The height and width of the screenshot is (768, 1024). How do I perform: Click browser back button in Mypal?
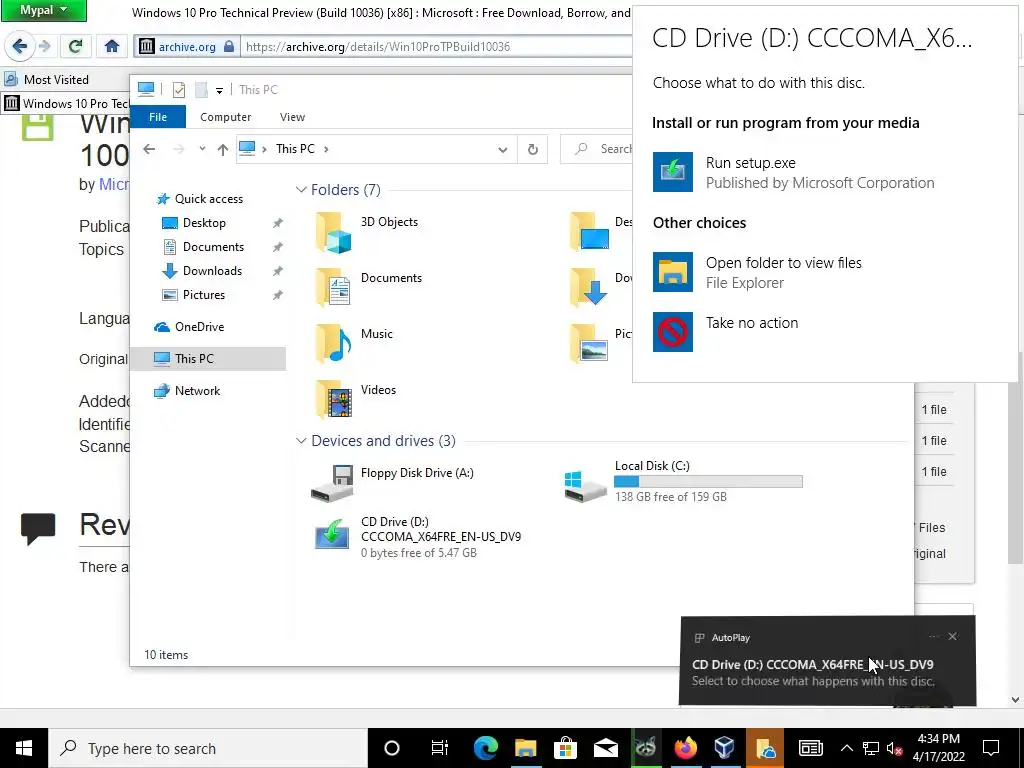tap(20, 46)
